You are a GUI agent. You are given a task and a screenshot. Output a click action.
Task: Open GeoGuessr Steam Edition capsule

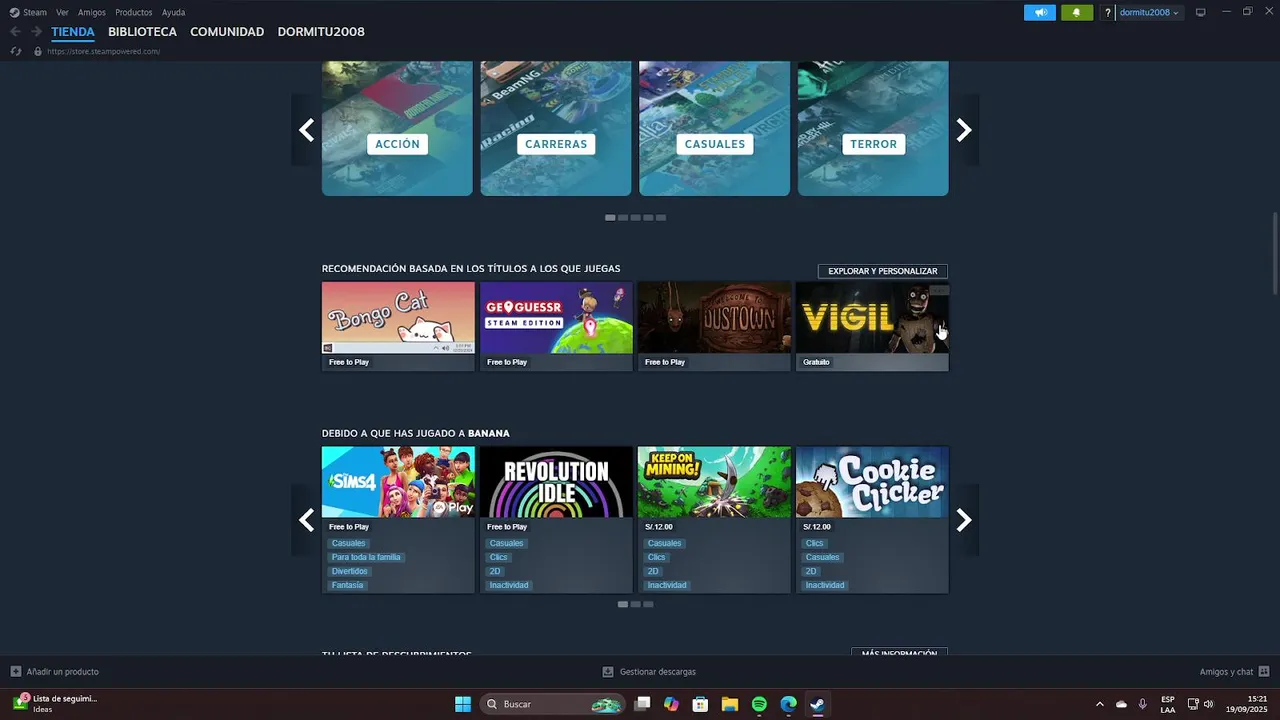[556, 326]
